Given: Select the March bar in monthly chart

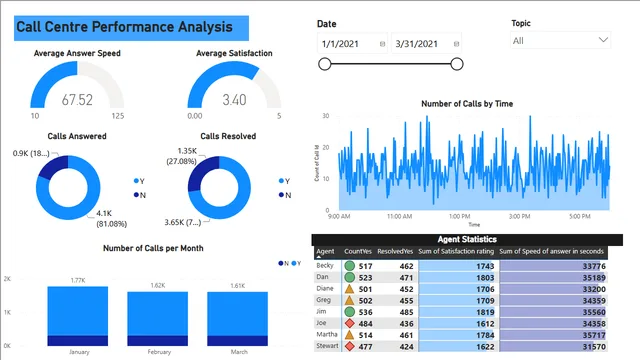Looking at the screenshot, I should pyautogui.click(x=238, y=319).
